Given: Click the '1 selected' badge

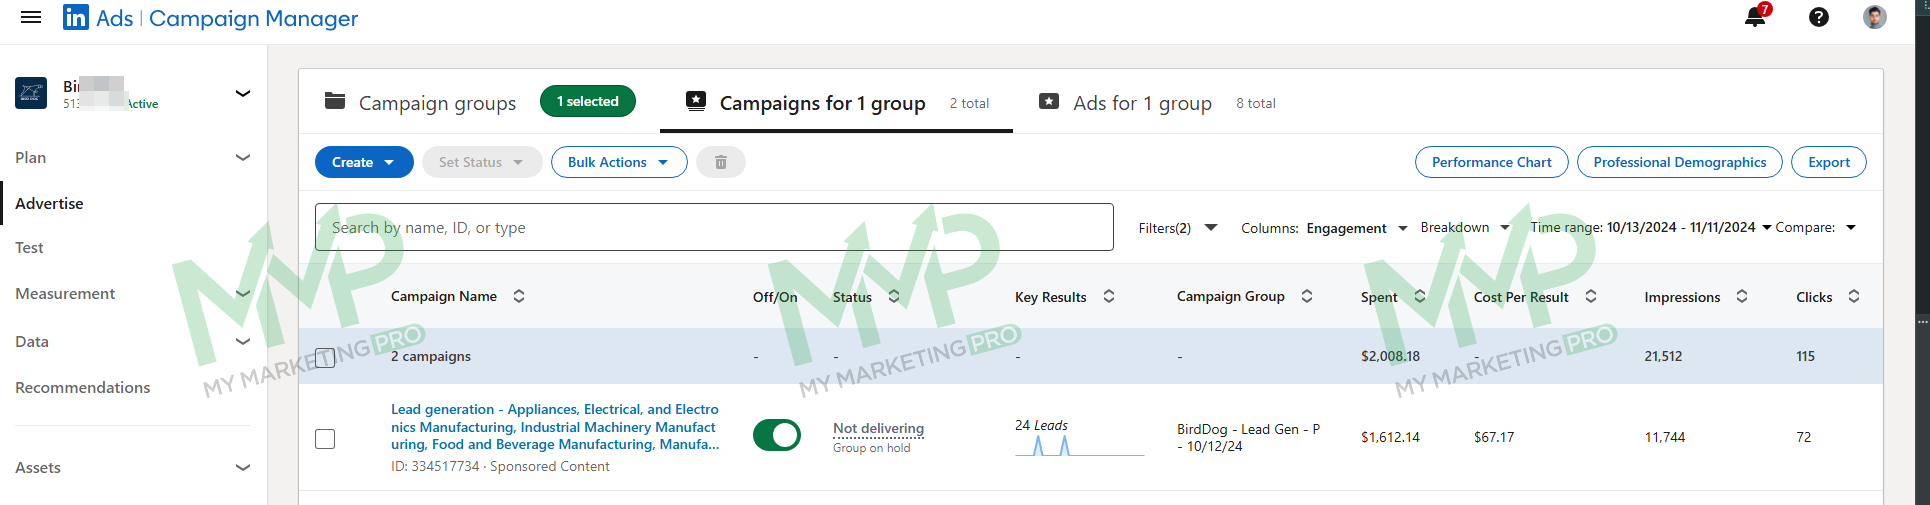Looking at the screenshot, I should pos(588,101).
